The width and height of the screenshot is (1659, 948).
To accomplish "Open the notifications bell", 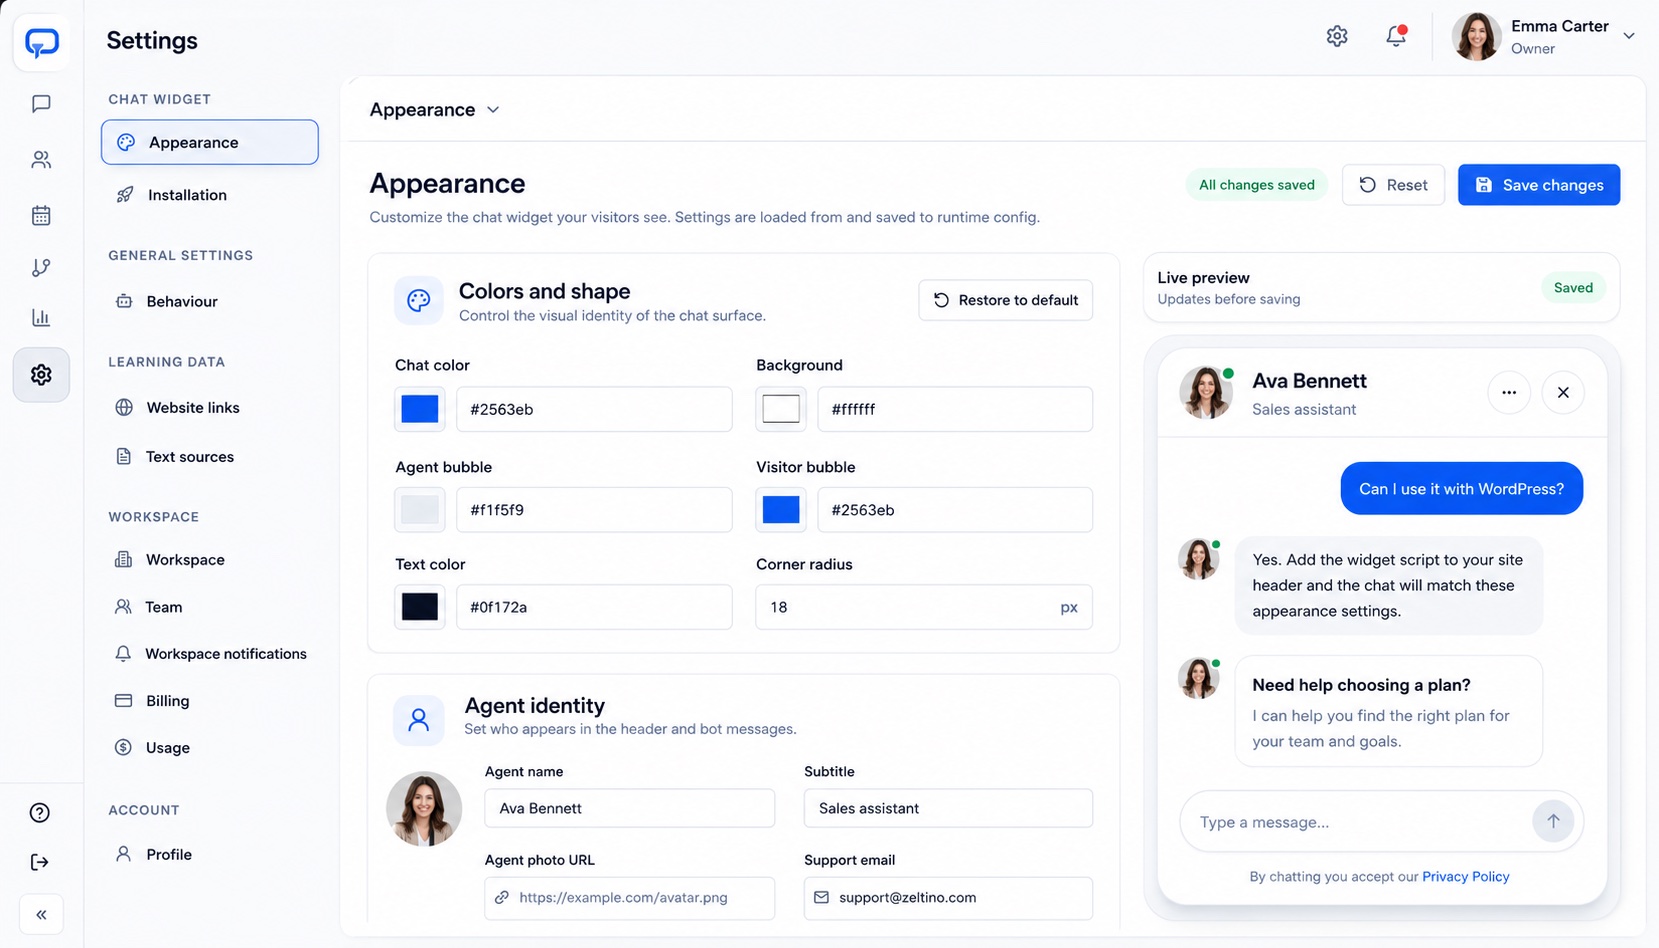I will click(1396, 36).
